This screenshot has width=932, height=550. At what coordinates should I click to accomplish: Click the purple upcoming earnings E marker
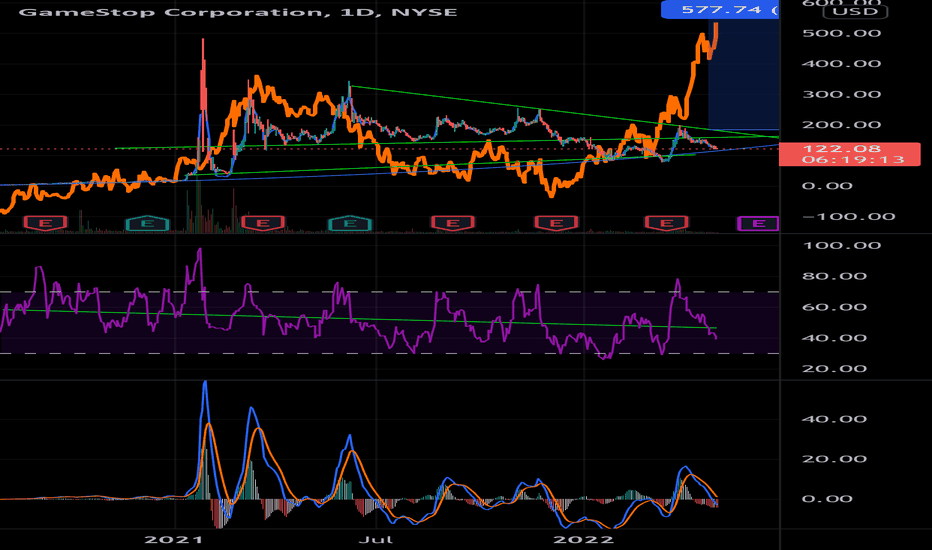pyautogui.click(x=758, y=224)
